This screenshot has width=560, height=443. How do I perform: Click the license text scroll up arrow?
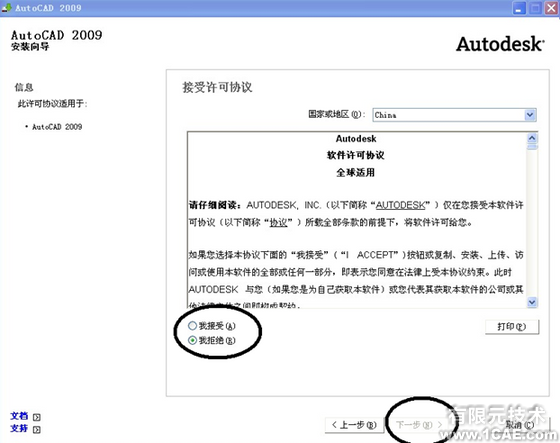point(532,138)
